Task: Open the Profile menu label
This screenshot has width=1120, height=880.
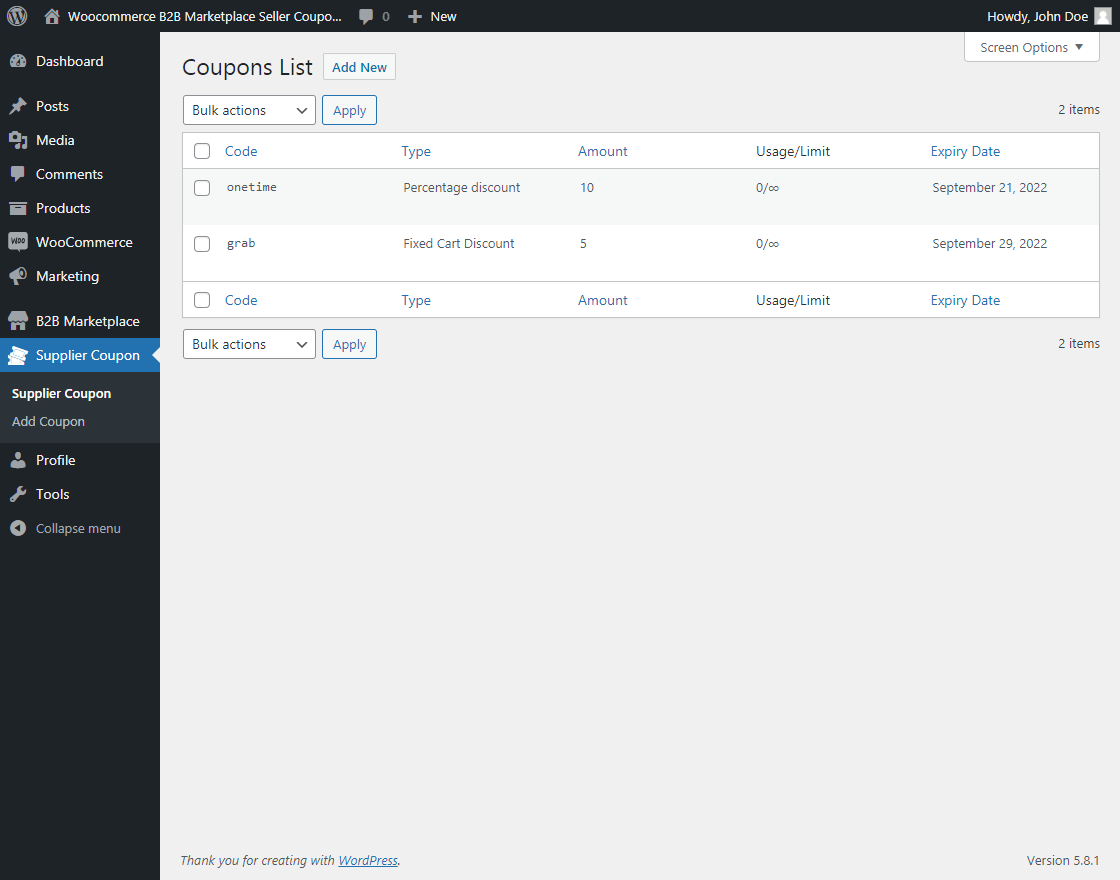Action: (x=56, y=460)
